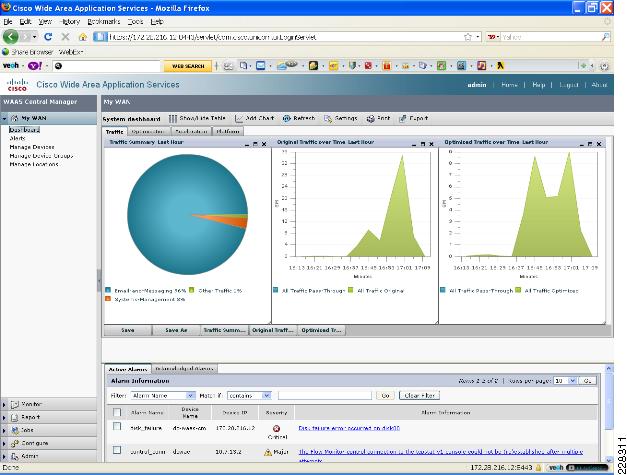
Task: Switch to the Acceleration tab
Action: (192, 131)
